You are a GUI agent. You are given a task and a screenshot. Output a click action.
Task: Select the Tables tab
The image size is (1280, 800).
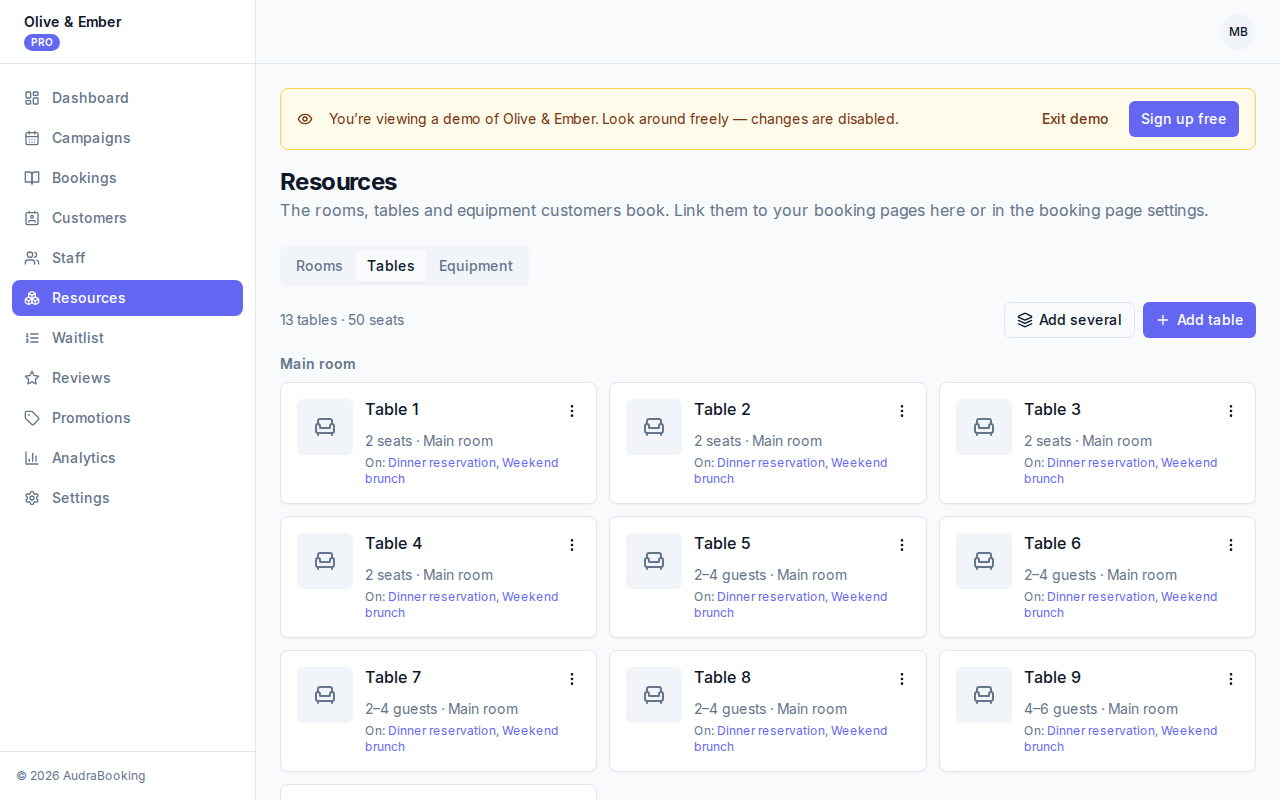point(391,266)
